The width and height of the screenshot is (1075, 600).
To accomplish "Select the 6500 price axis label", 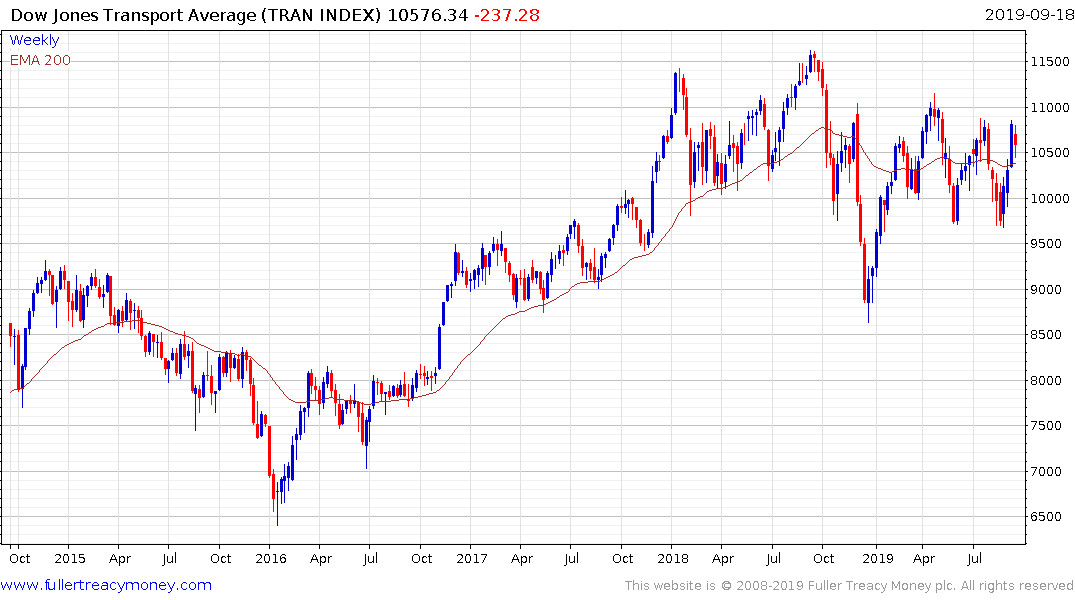I will [1046, 517].
